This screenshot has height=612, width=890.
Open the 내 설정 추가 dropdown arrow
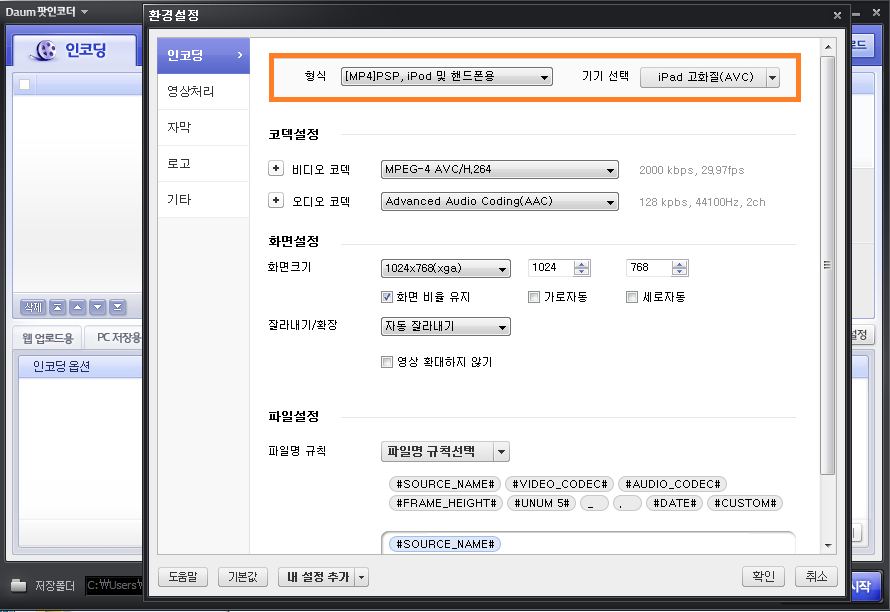(x=361, y=577)
